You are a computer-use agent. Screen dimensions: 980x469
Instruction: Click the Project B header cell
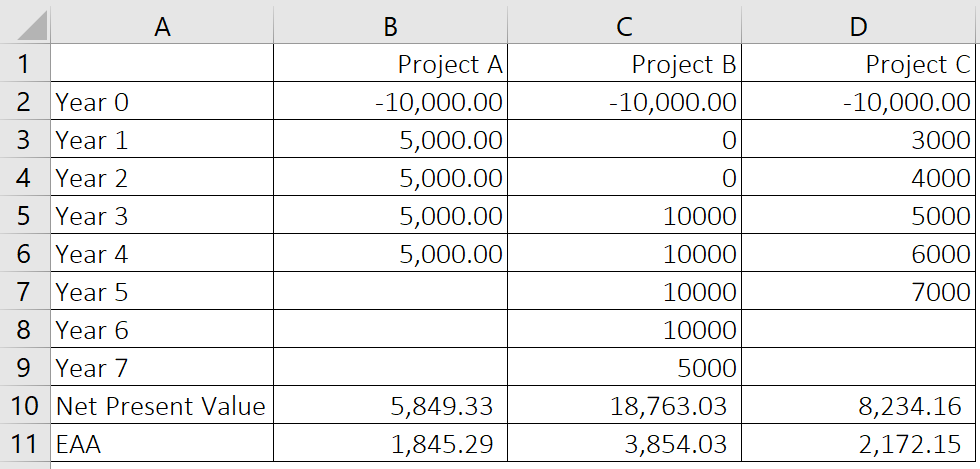pyautogui.click(x=624, y=64)
